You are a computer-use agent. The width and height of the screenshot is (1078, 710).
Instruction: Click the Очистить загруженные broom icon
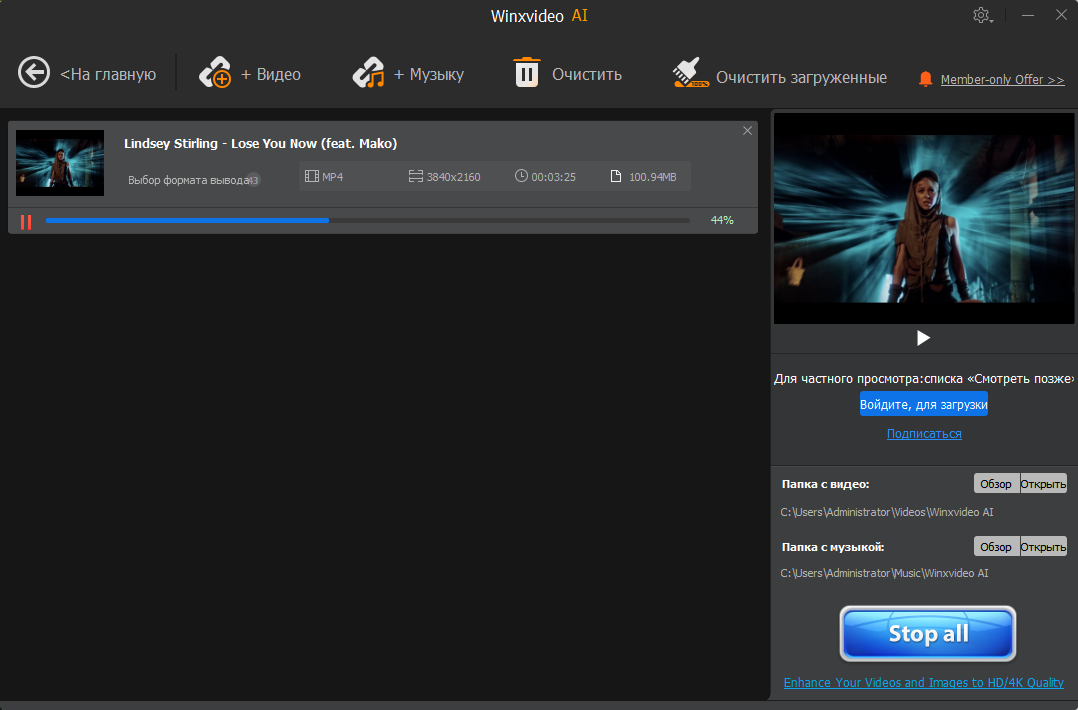[x=690, y=72]
